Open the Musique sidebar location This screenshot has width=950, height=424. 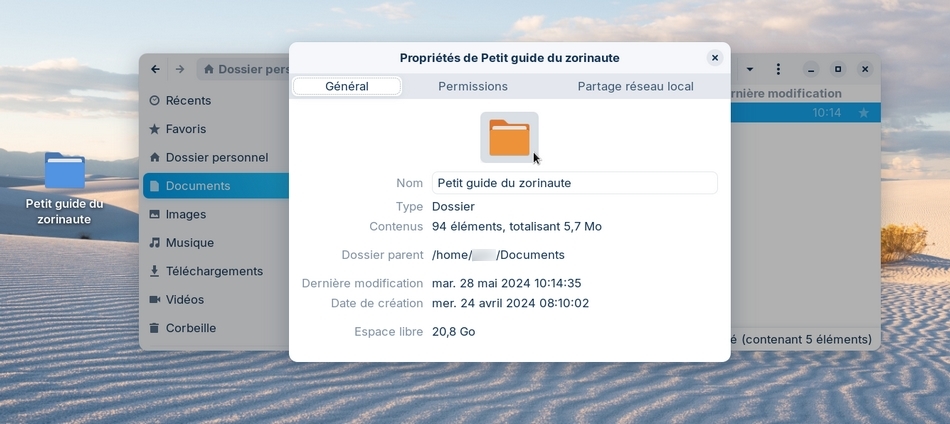pos(189,242)
